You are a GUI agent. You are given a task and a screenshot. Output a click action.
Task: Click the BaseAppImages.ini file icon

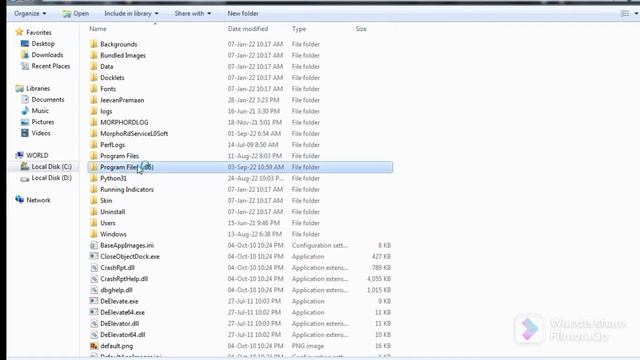pos(94,245)
